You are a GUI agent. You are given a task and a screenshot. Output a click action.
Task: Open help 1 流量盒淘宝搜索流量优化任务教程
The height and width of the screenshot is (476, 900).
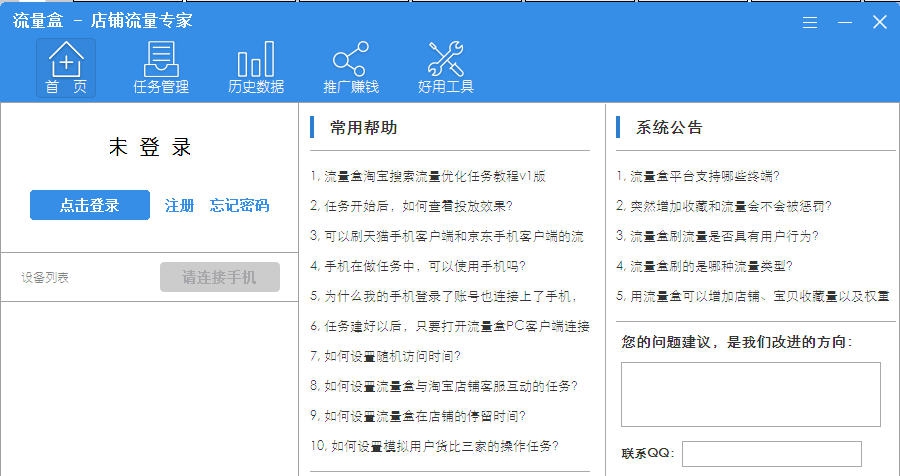point(428,176)
